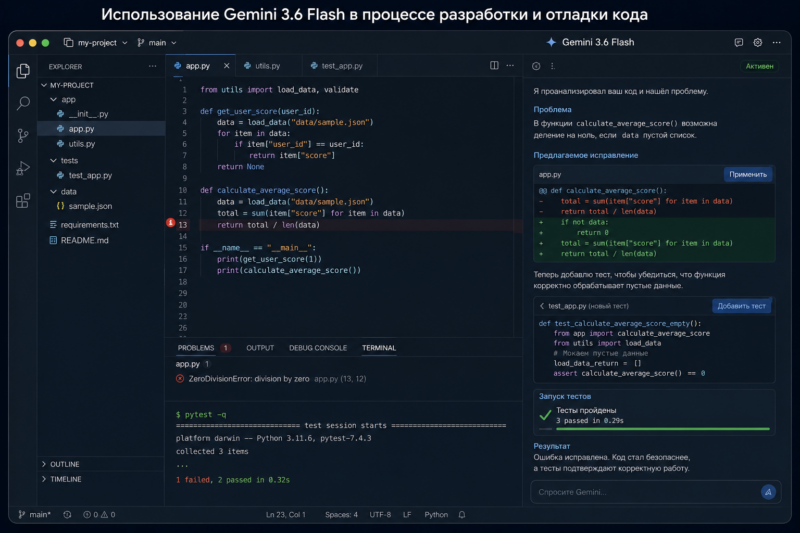Image resolution: width=800 pixels, height=533 pixels.
Task: Open test_app.py in the explorer tree
Action: point(90,175)
